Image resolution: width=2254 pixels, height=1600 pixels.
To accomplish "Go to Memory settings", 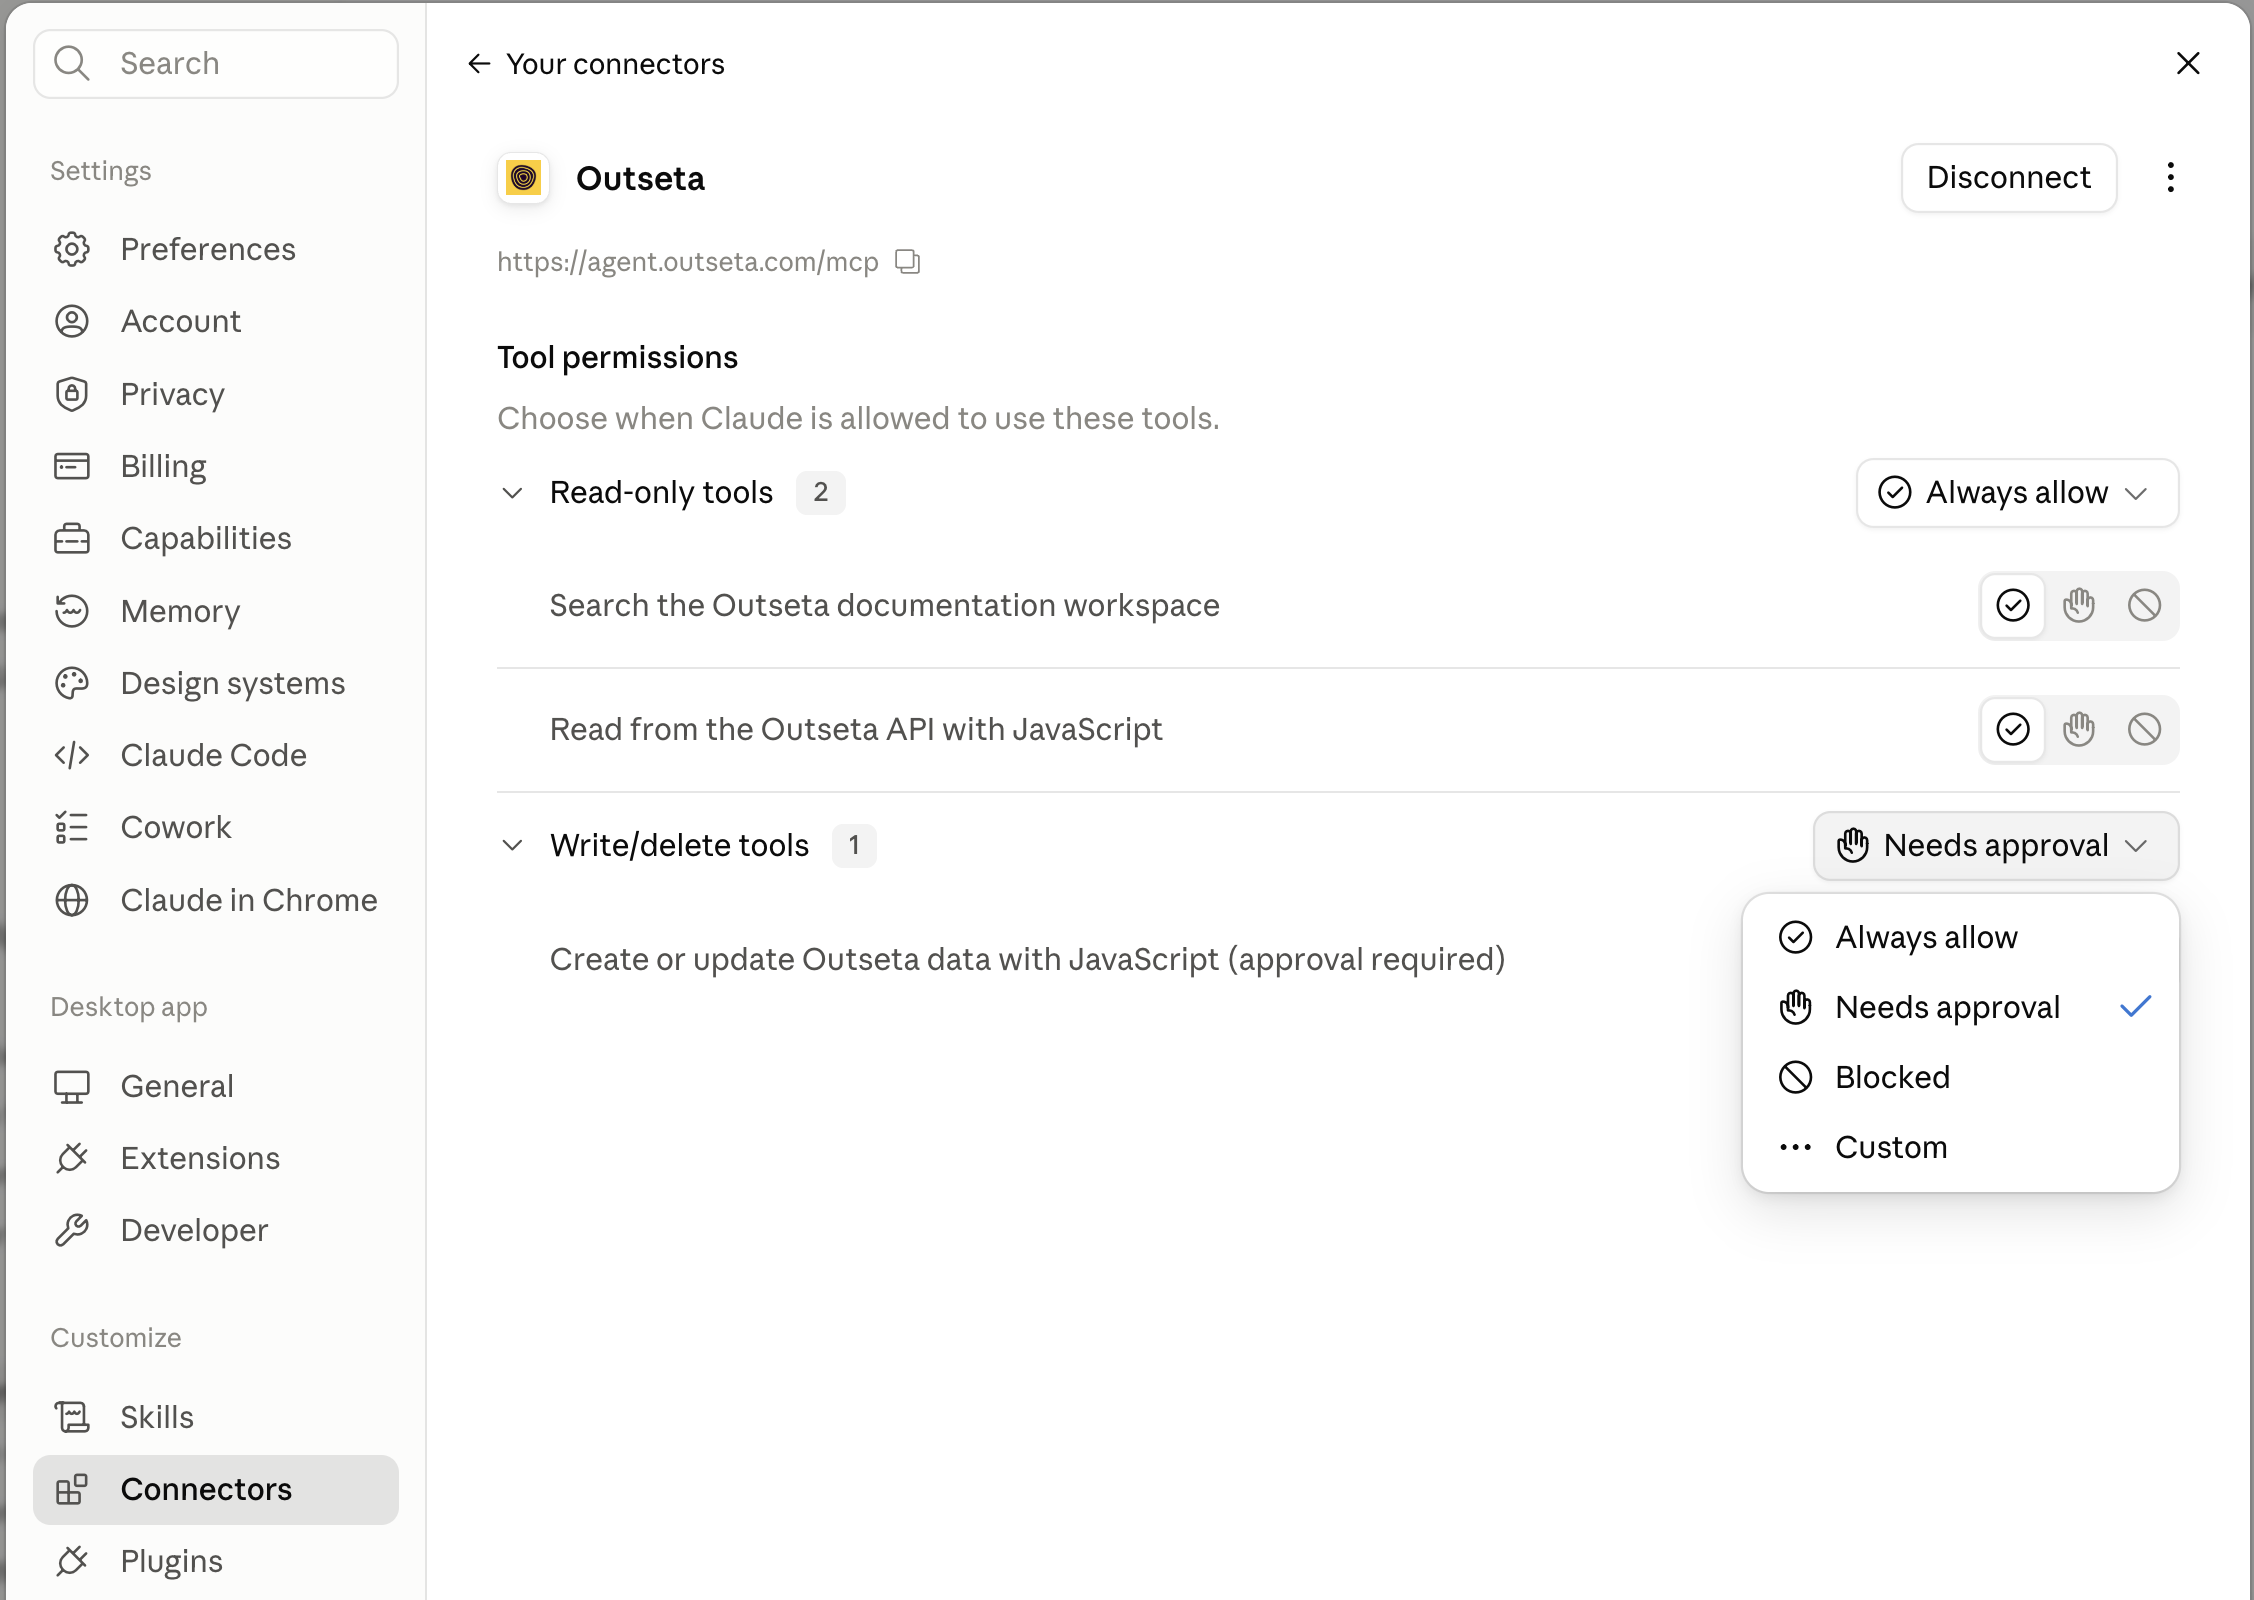I will click(x=216, y=611).
